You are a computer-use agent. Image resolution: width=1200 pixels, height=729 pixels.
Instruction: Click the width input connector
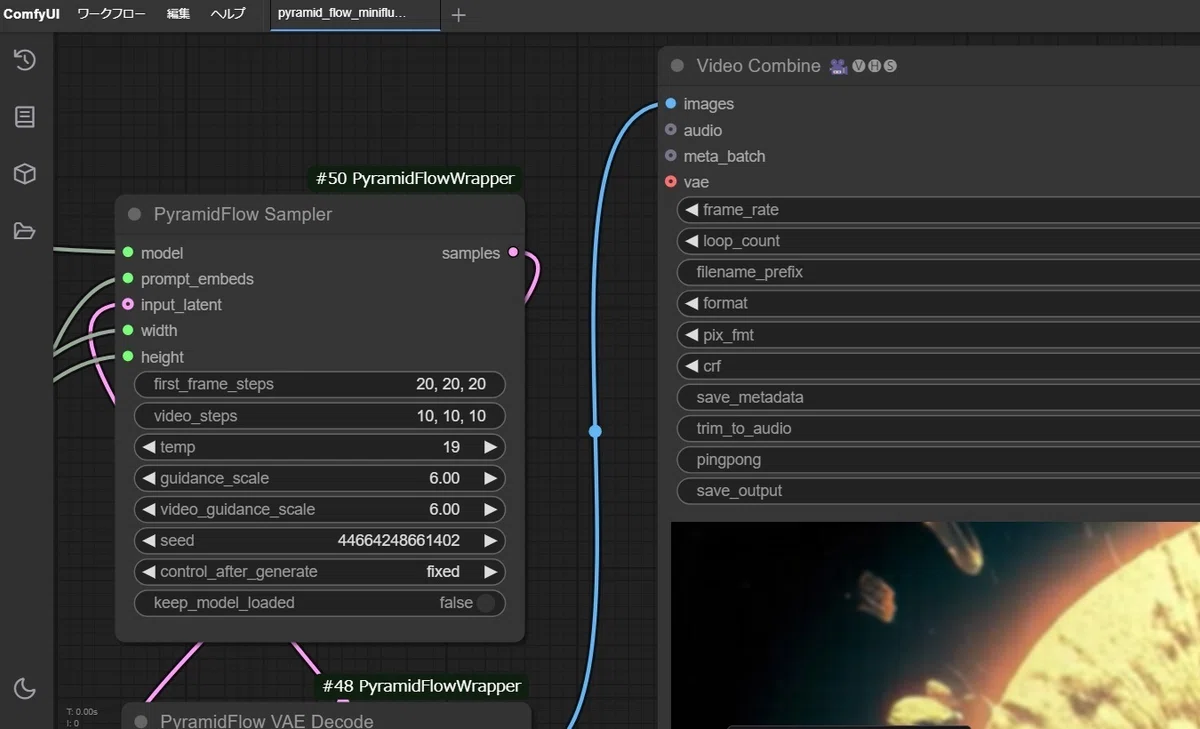coord(128,330)
